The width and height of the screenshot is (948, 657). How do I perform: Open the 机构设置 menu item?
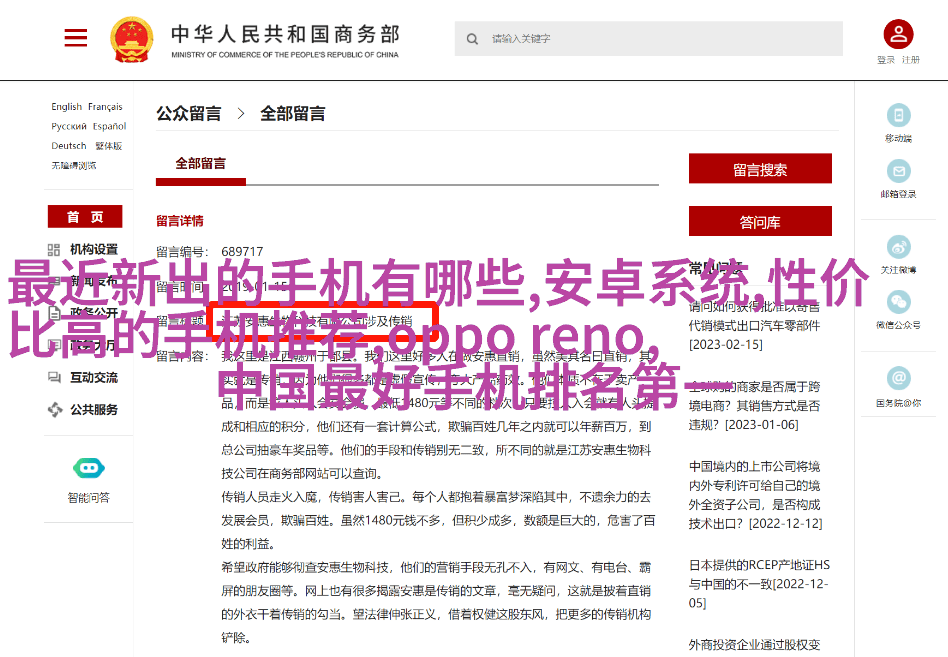click(94, 250)
